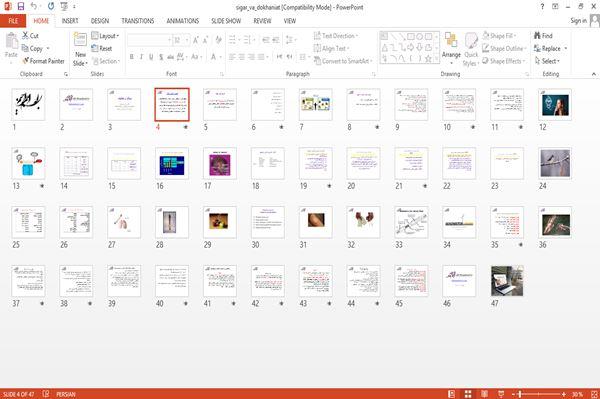600x399 pixels.
Task: Click the Decrease Font Size icon
Action: pyautogui.click(x=205, y=40)
